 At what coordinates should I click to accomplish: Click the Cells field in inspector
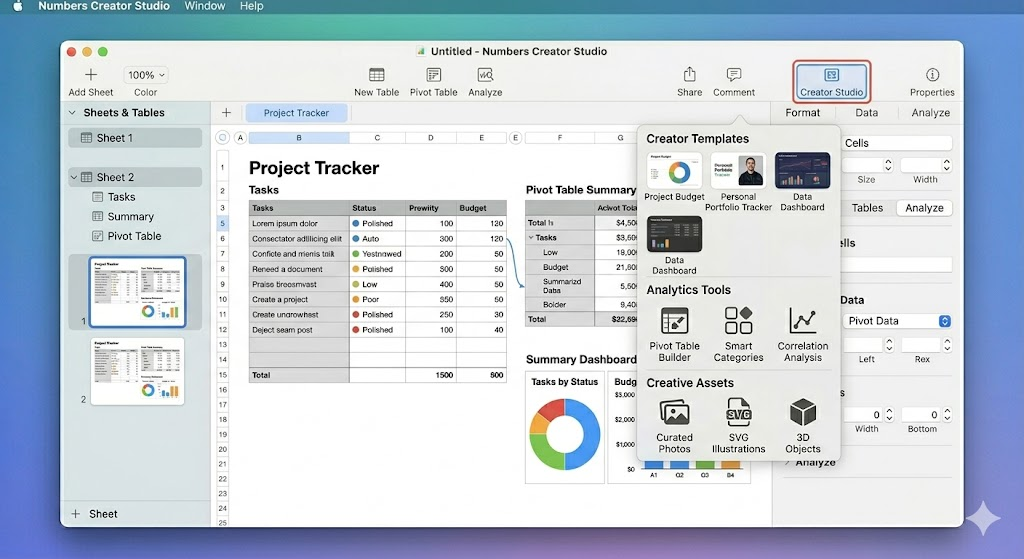coord(896,143)
